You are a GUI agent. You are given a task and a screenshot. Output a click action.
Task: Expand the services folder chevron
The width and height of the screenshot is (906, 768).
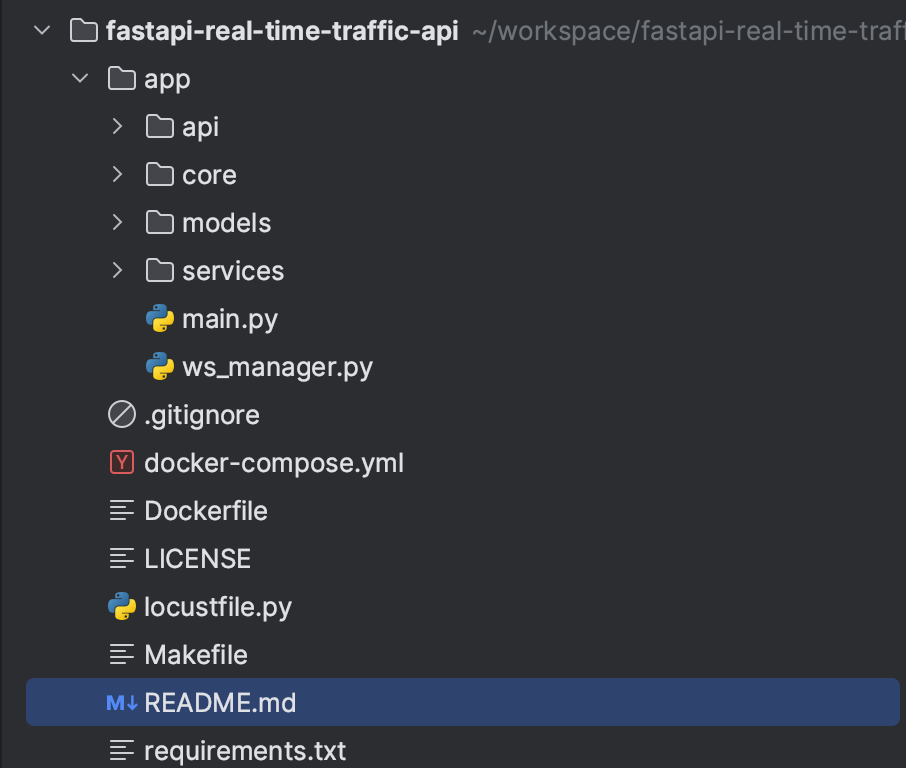coord(118,271)
